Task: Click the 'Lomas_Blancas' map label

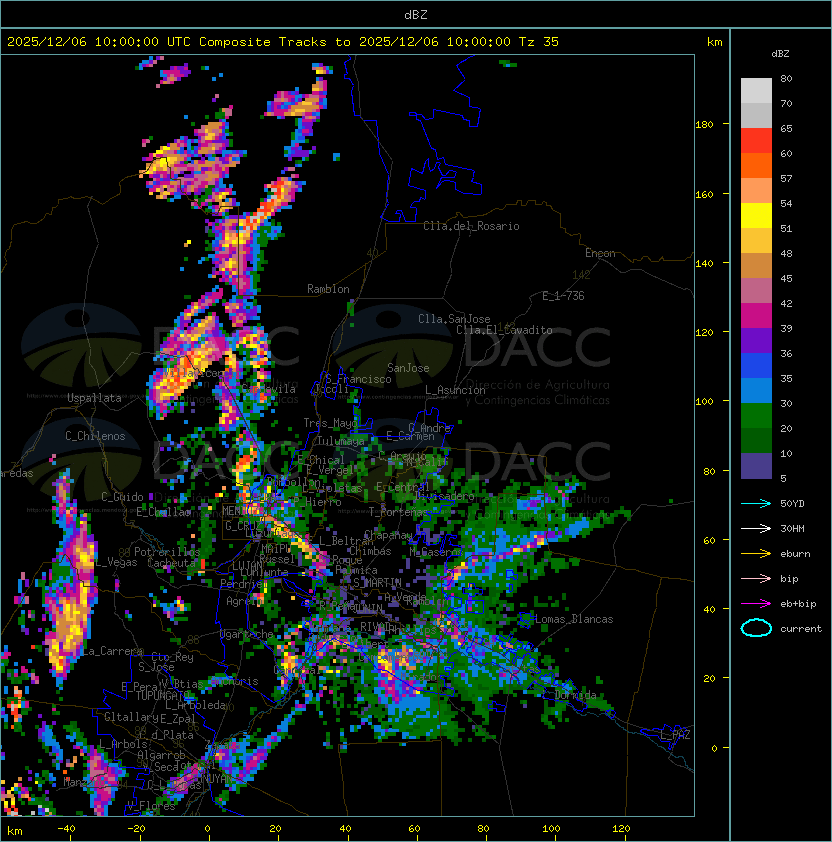Action: [x=574, y=619]
